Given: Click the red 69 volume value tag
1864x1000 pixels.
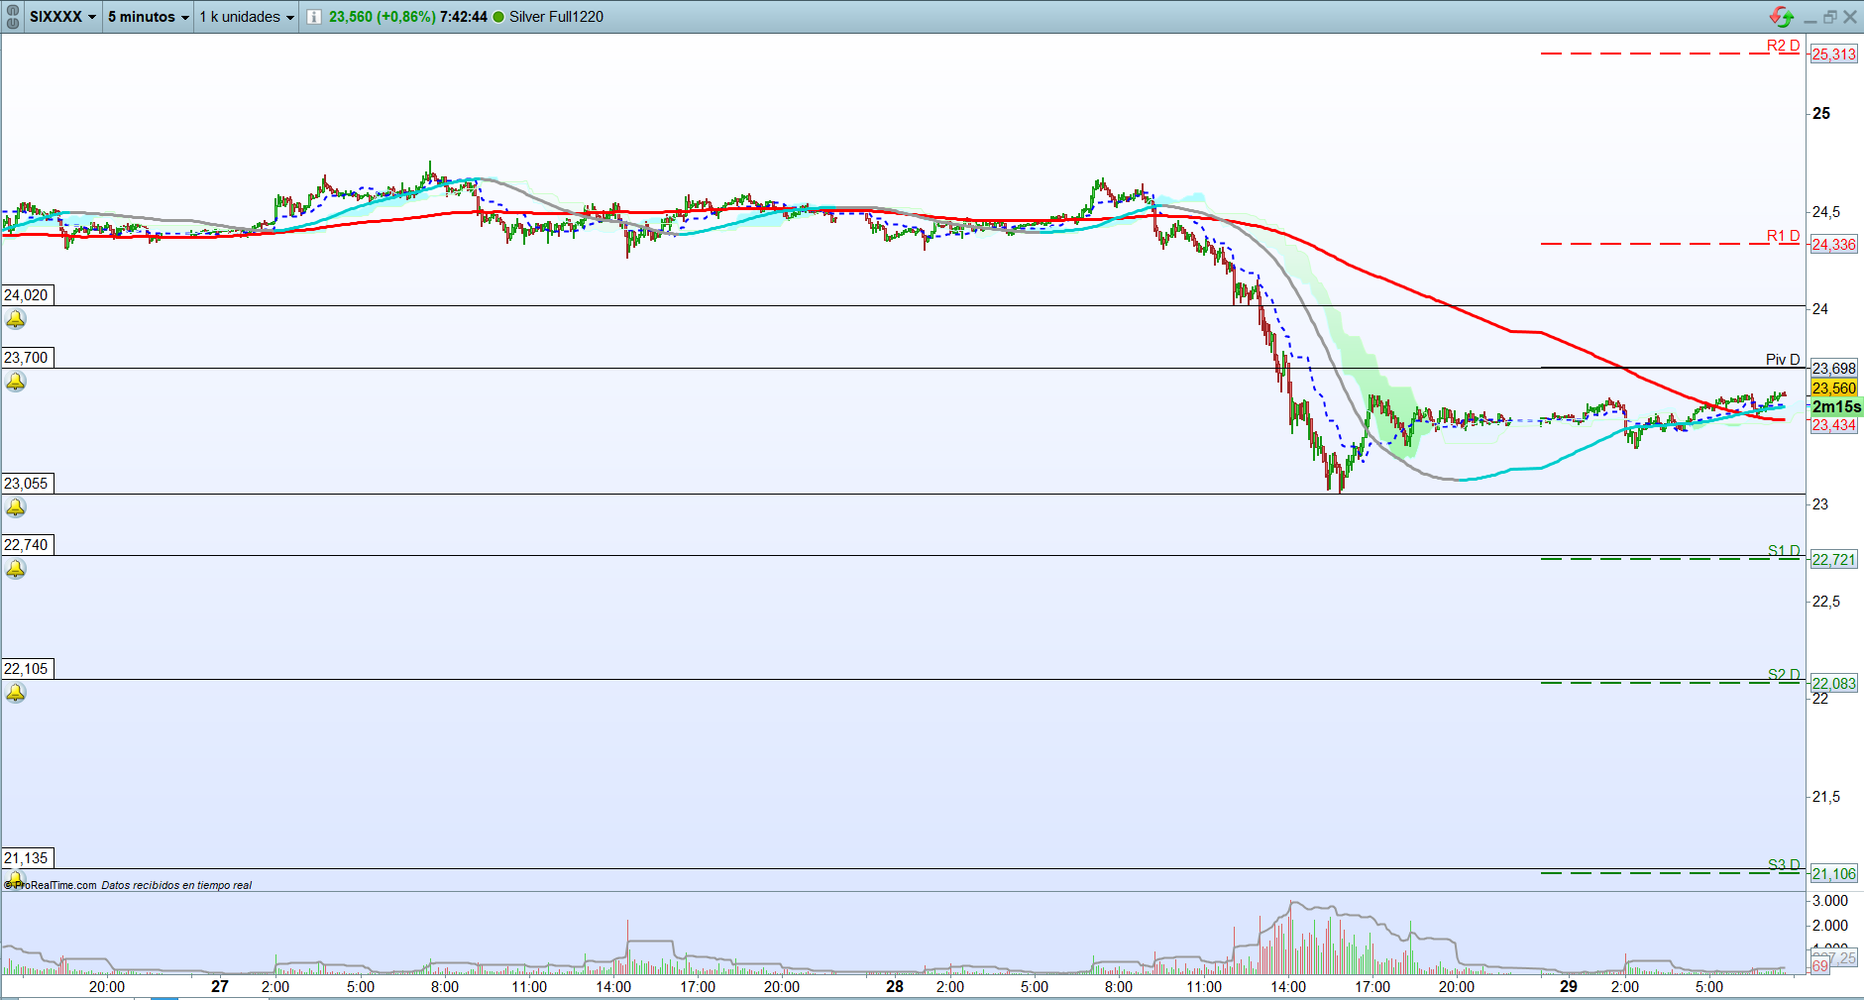Looking at the screenshot, I should (1820, 966).
